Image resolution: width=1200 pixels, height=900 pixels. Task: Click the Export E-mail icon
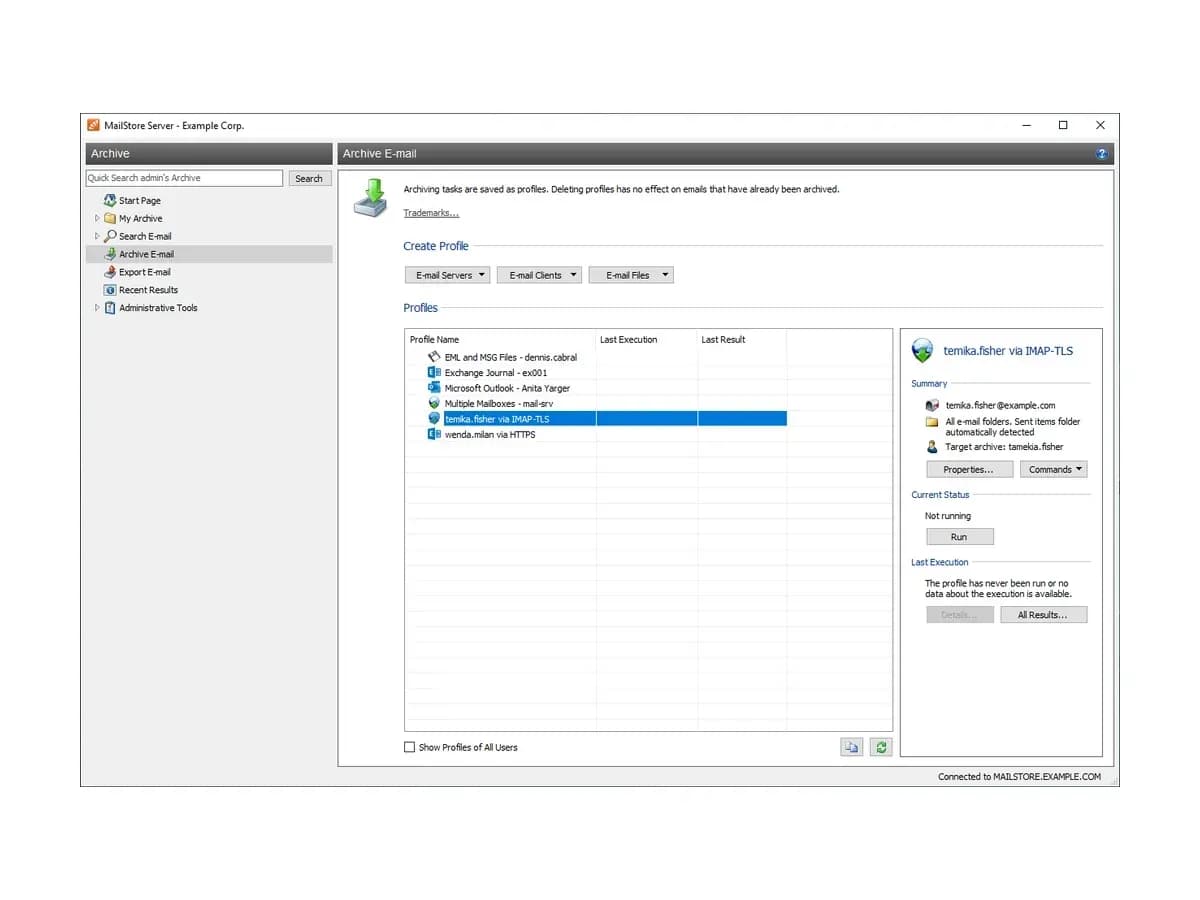110,272
